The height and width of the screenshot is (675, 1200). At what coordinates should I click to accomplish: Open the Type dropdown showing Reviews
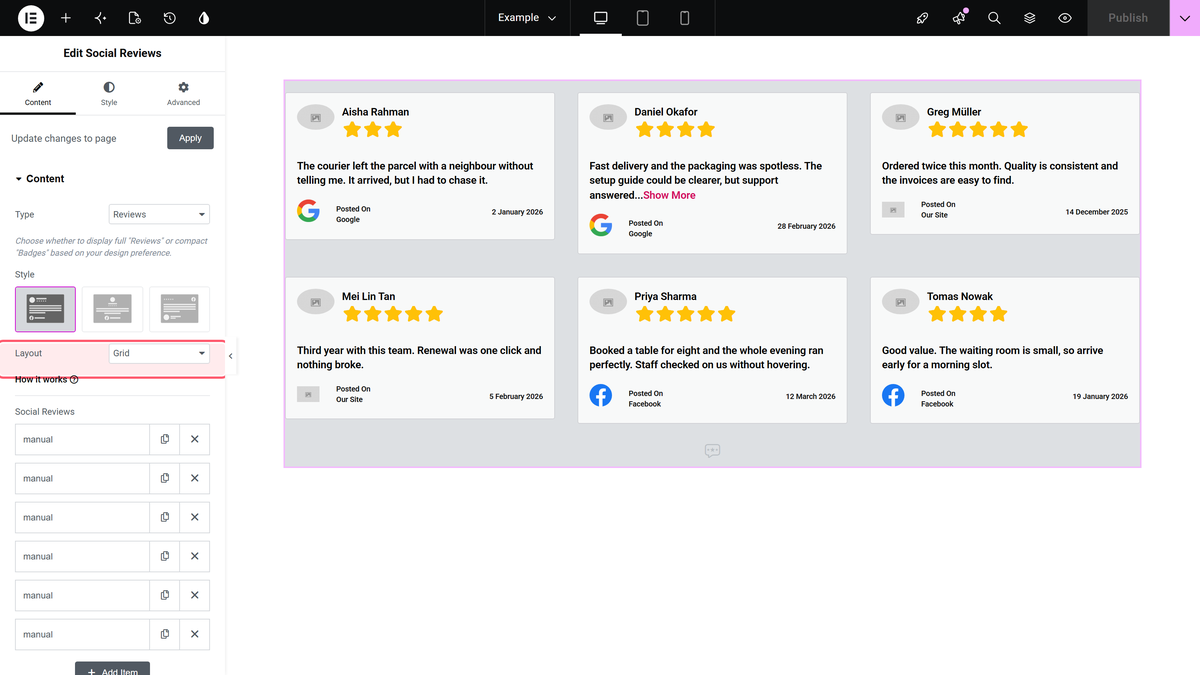point(159,214)
